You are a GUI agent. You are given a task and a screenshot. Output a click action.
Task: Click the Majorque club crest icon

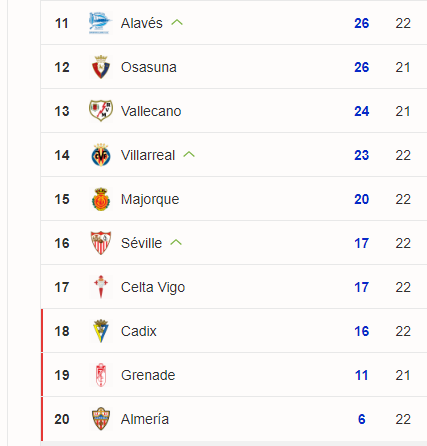(101, 199)
